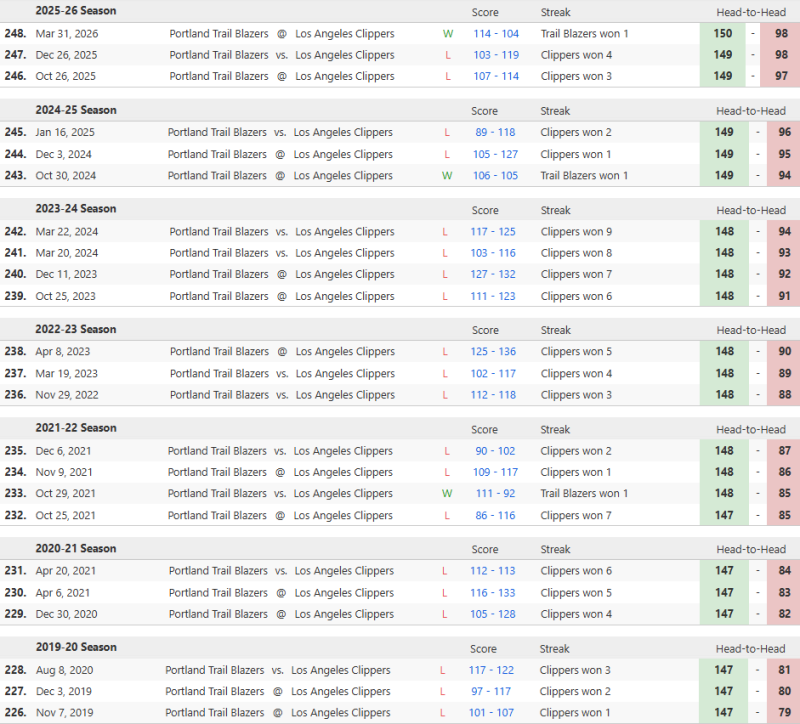The image size is (800, 724).
Task: Select the 2019-20 Season heading
Action: coord(76,648)
